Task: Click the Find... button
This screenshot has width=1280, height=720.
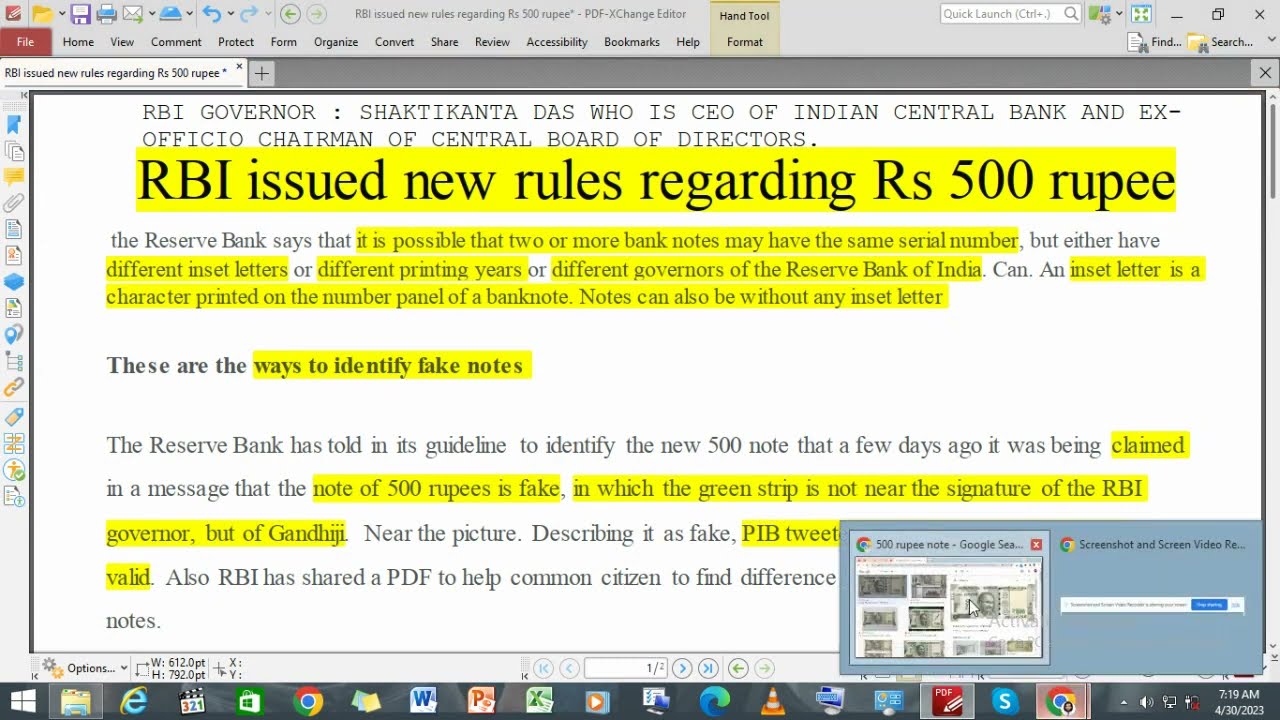Action: click(x=1156, y=42)
